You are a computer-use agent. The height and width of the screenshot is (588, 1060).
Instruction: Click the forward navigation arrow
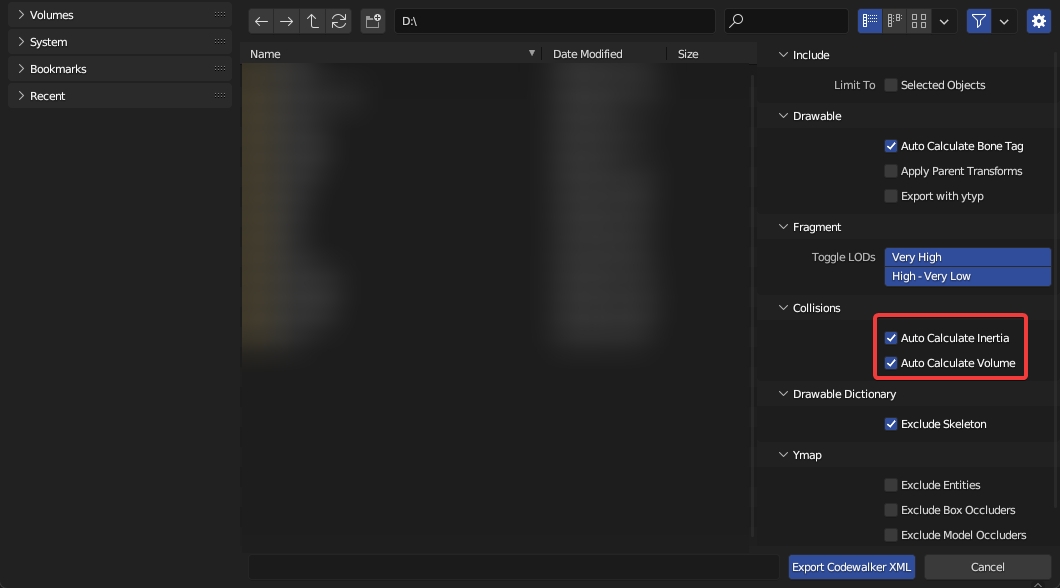(x=287, y=21)
